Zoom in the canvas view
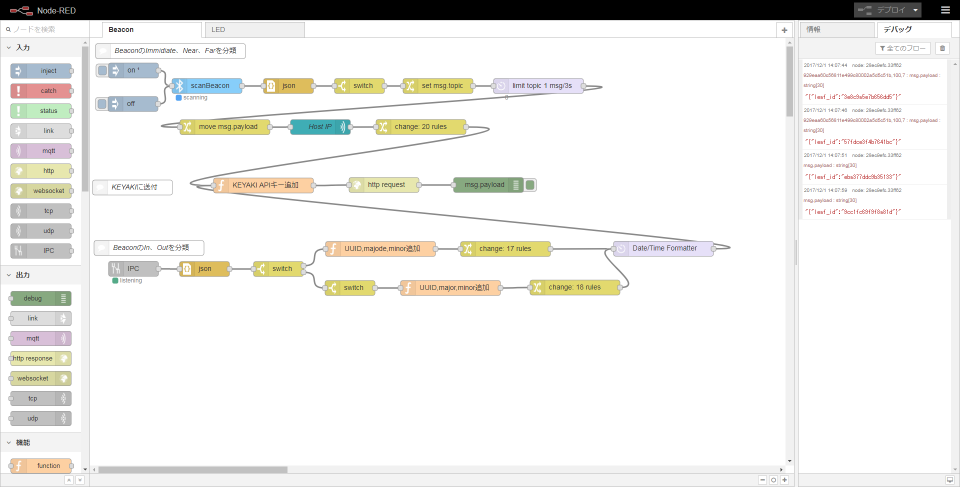The image size is (960, 487). (784, 480)
